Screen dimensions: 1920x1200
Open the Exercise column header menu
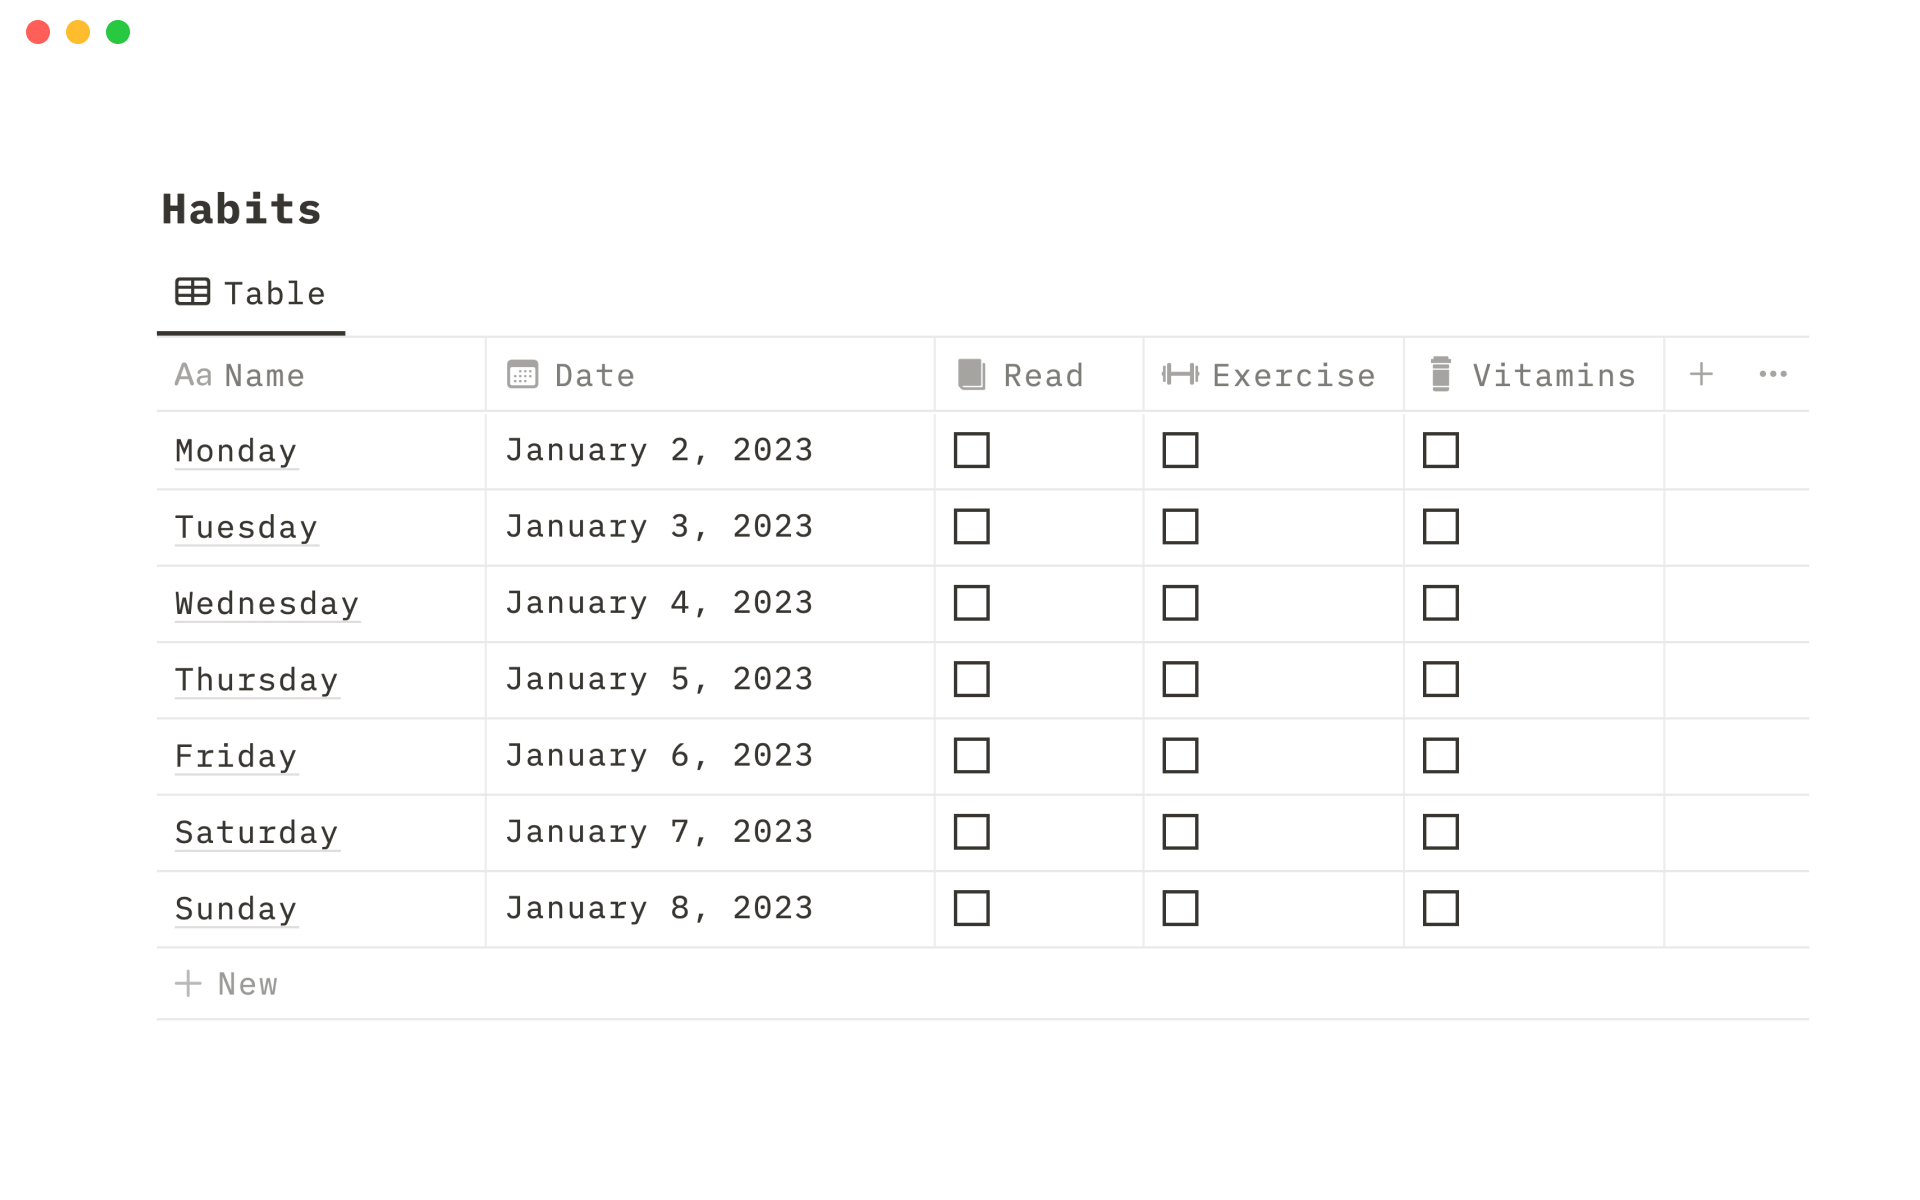1293,375
